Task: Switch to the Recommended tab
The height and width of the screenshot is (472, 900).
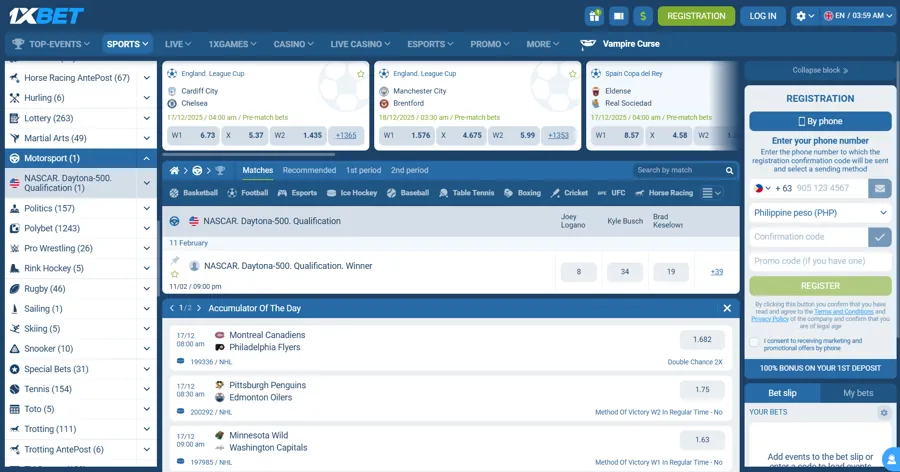Action: pyautogui.click(x=309, y=171)
